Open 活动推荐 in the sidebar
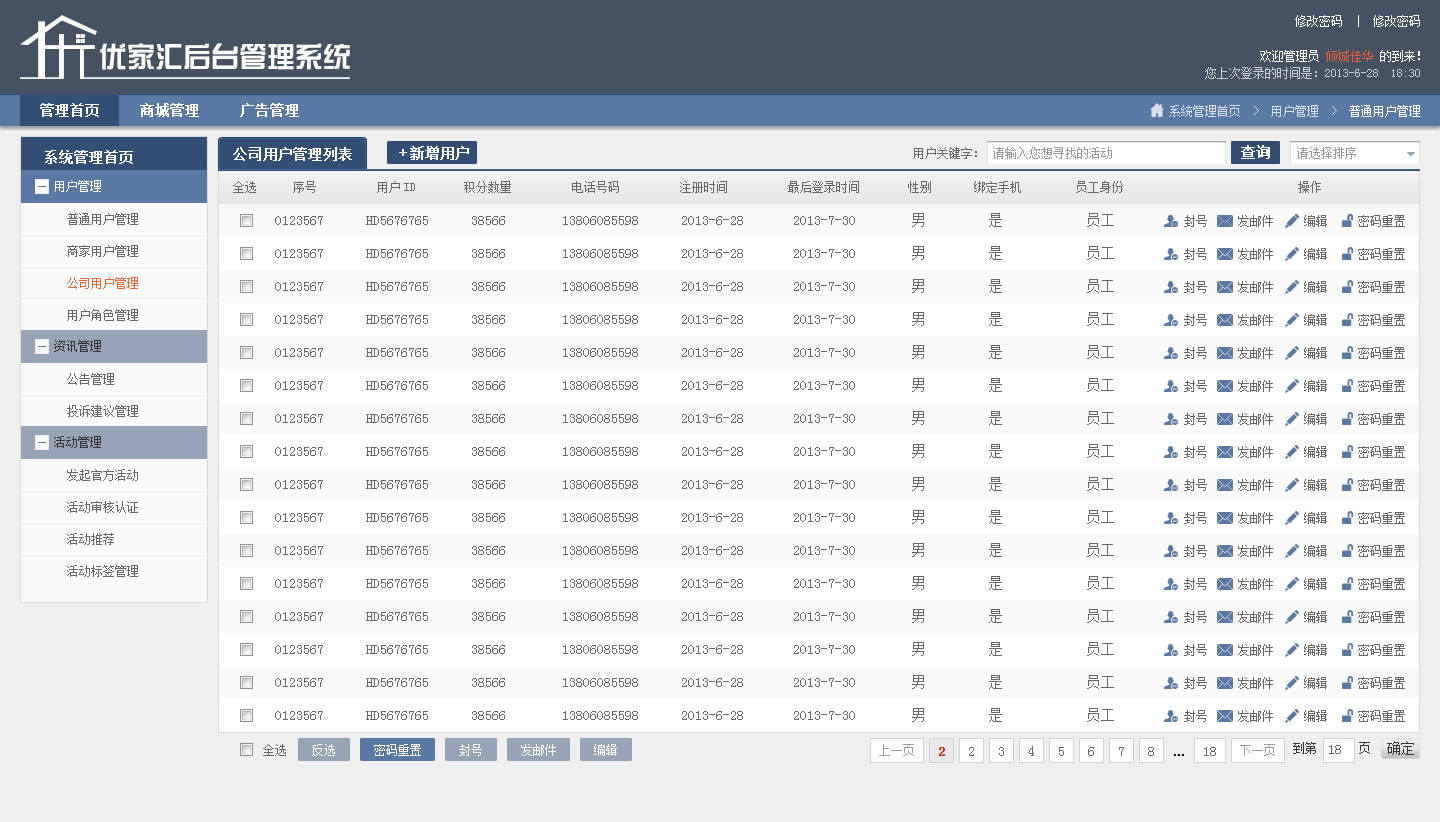This screenshot has height=822, width=1440. tap(91, 539)
